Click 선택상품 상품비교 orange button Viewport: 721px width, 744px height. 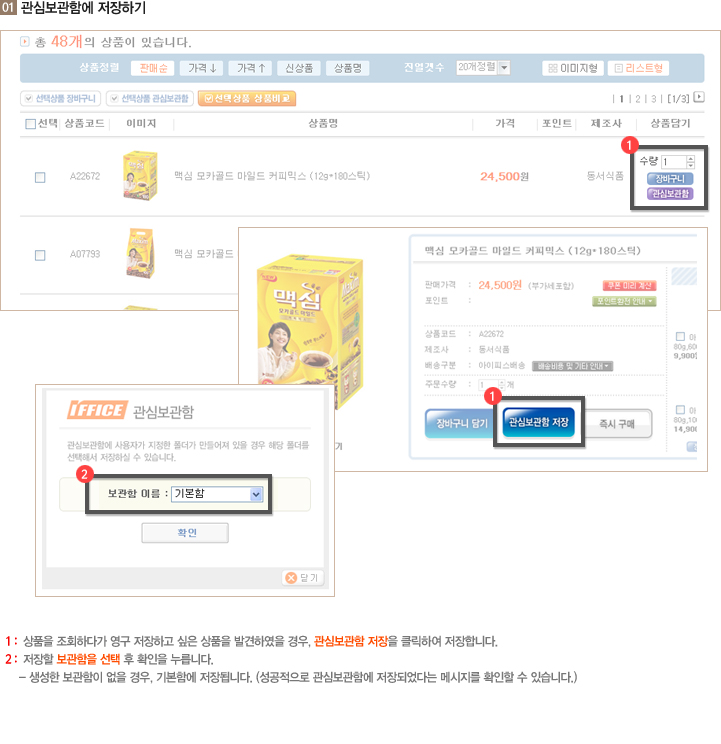click(247, 98)
